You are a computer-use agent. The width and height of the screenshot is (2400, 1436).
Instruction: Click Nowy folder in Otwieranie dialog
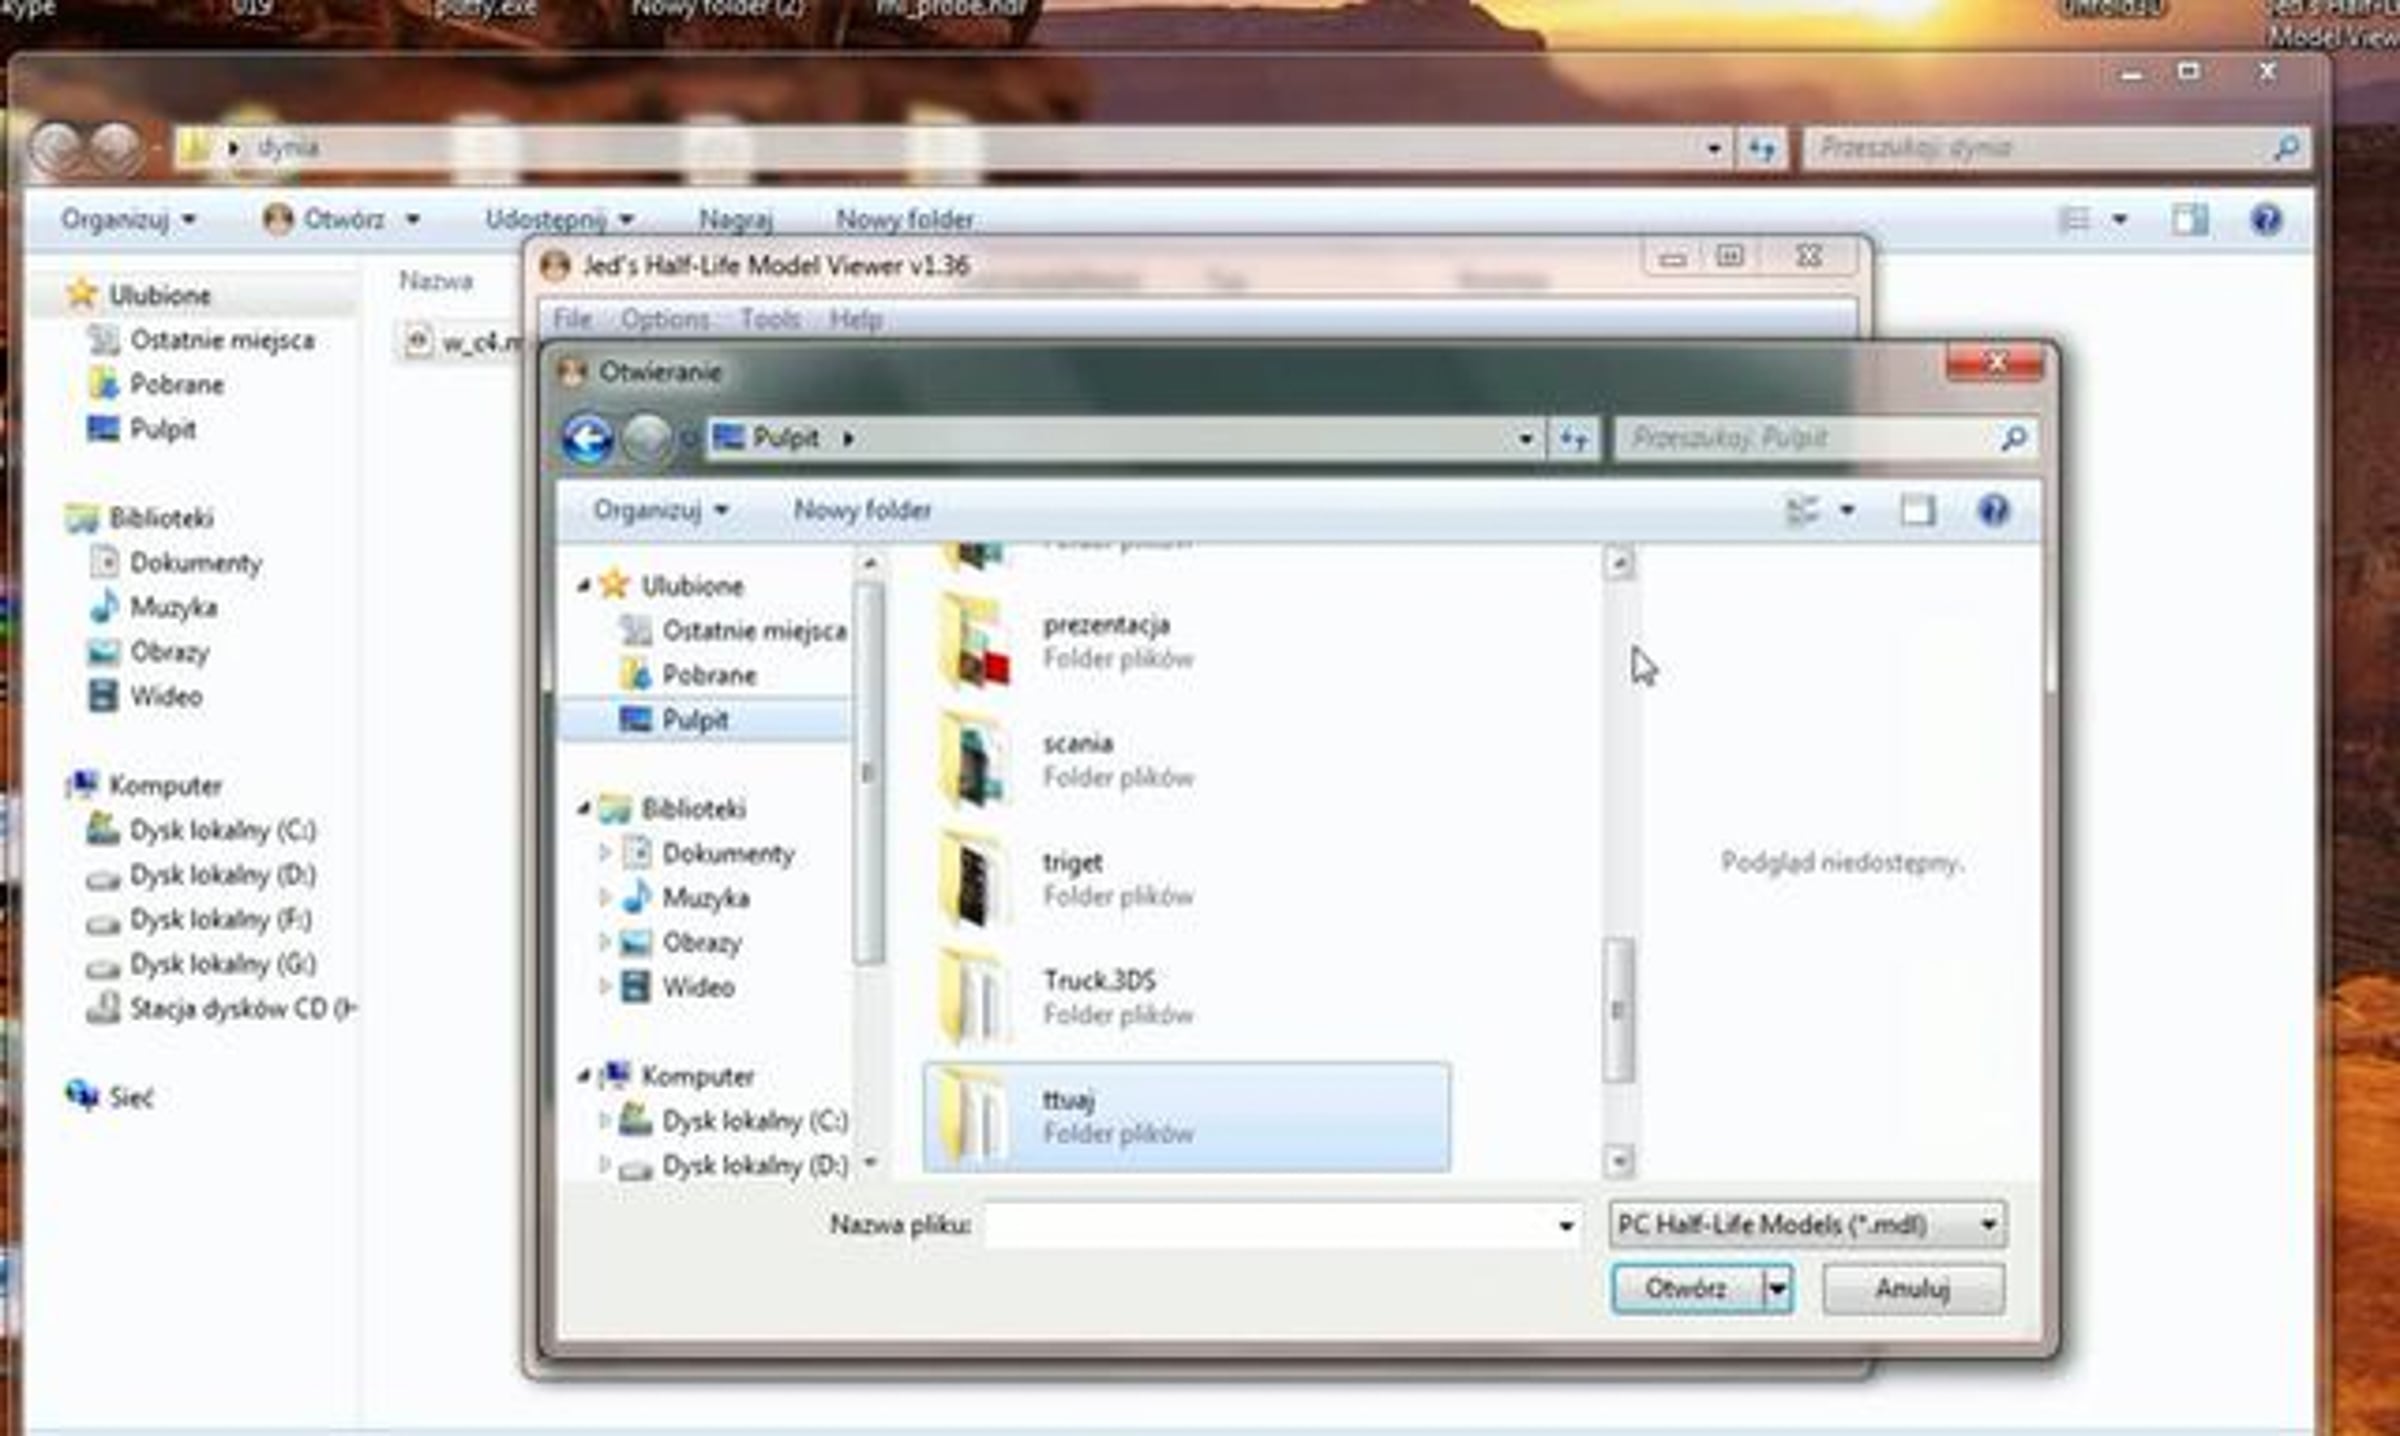862,511
